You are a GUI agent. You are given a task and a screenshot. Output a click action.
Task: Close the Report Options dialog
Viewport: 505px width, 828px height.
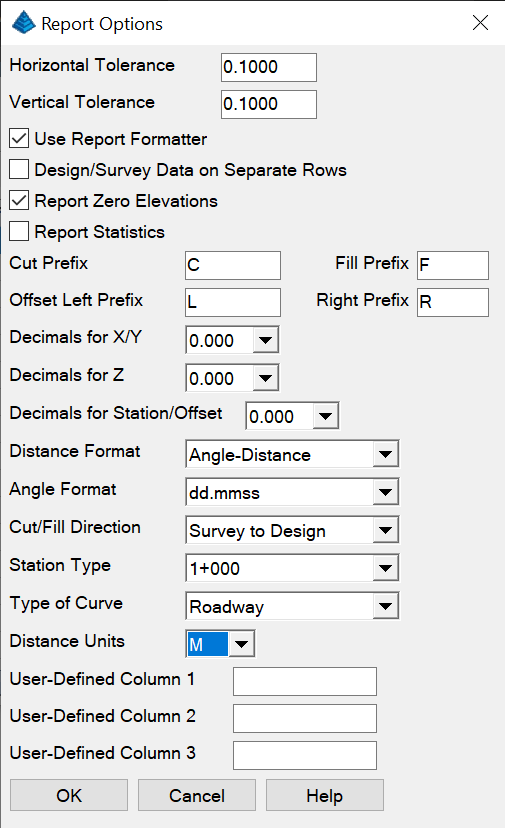point(480,23)
